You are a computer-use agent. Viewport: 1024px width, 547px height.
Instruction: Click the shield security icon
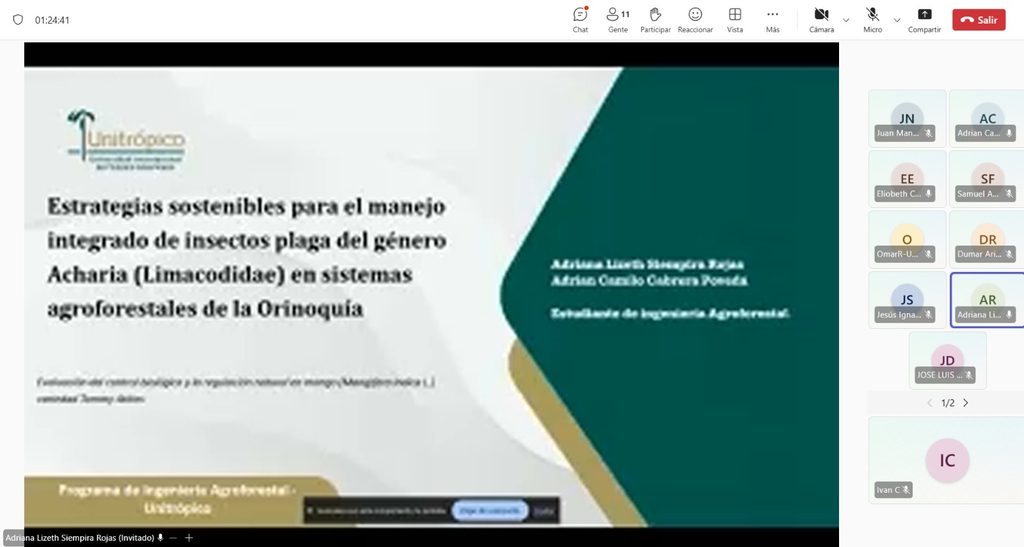pos(18,20)
